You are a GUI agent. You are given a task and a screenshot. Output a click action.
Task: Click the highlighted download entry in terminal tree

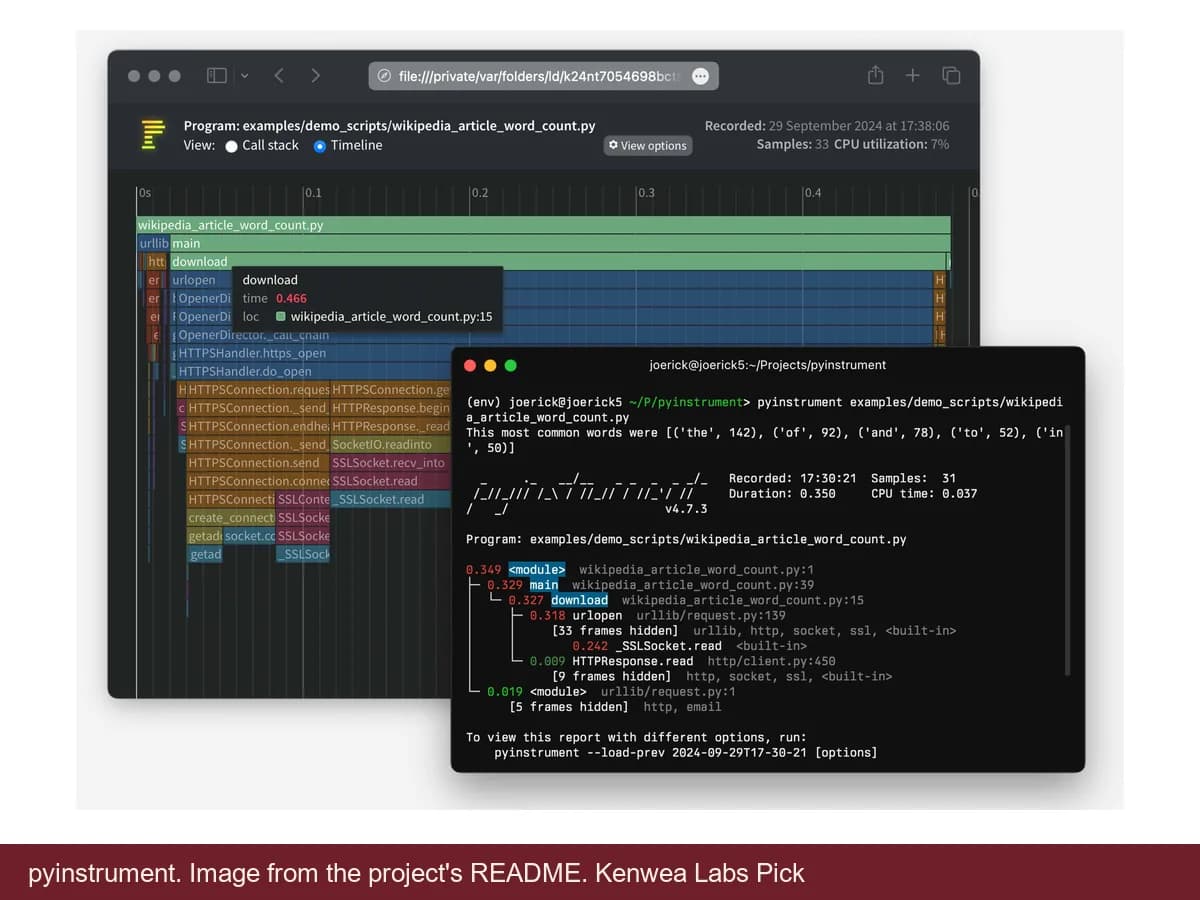(579, 600)
